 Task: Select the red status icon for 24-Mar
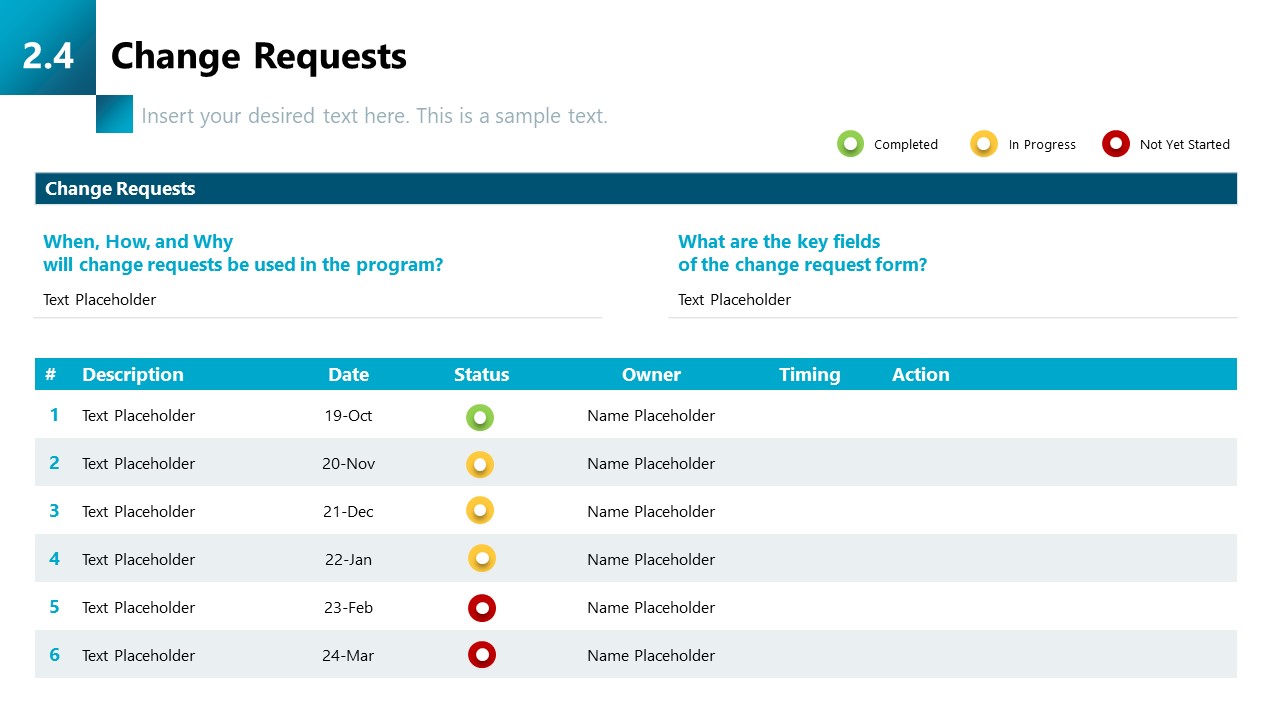point(482,654)
